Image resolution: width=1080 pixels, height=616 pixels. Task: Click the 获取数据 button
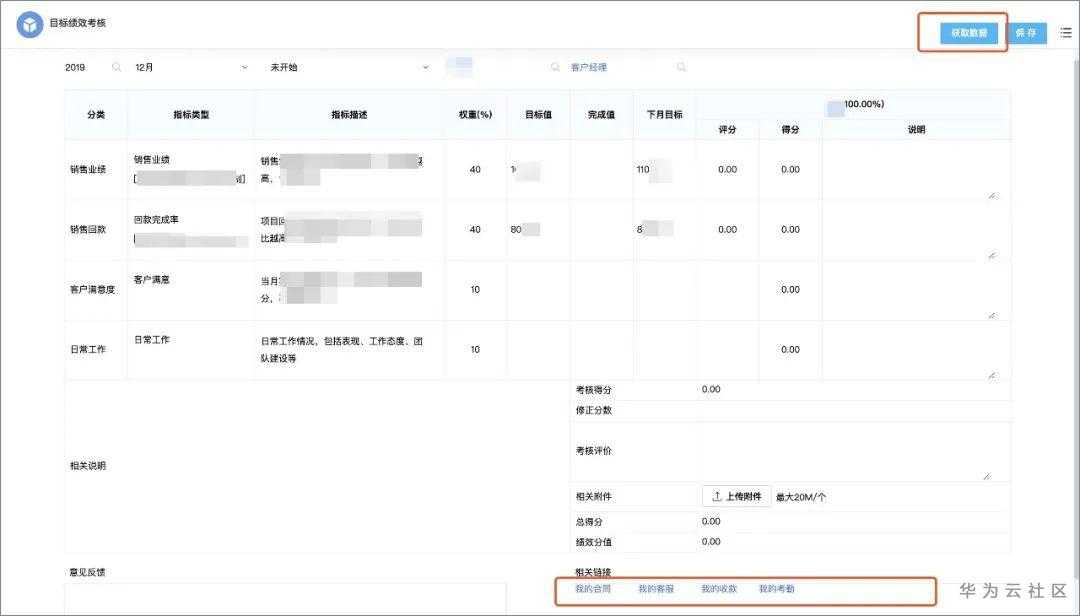968,32
